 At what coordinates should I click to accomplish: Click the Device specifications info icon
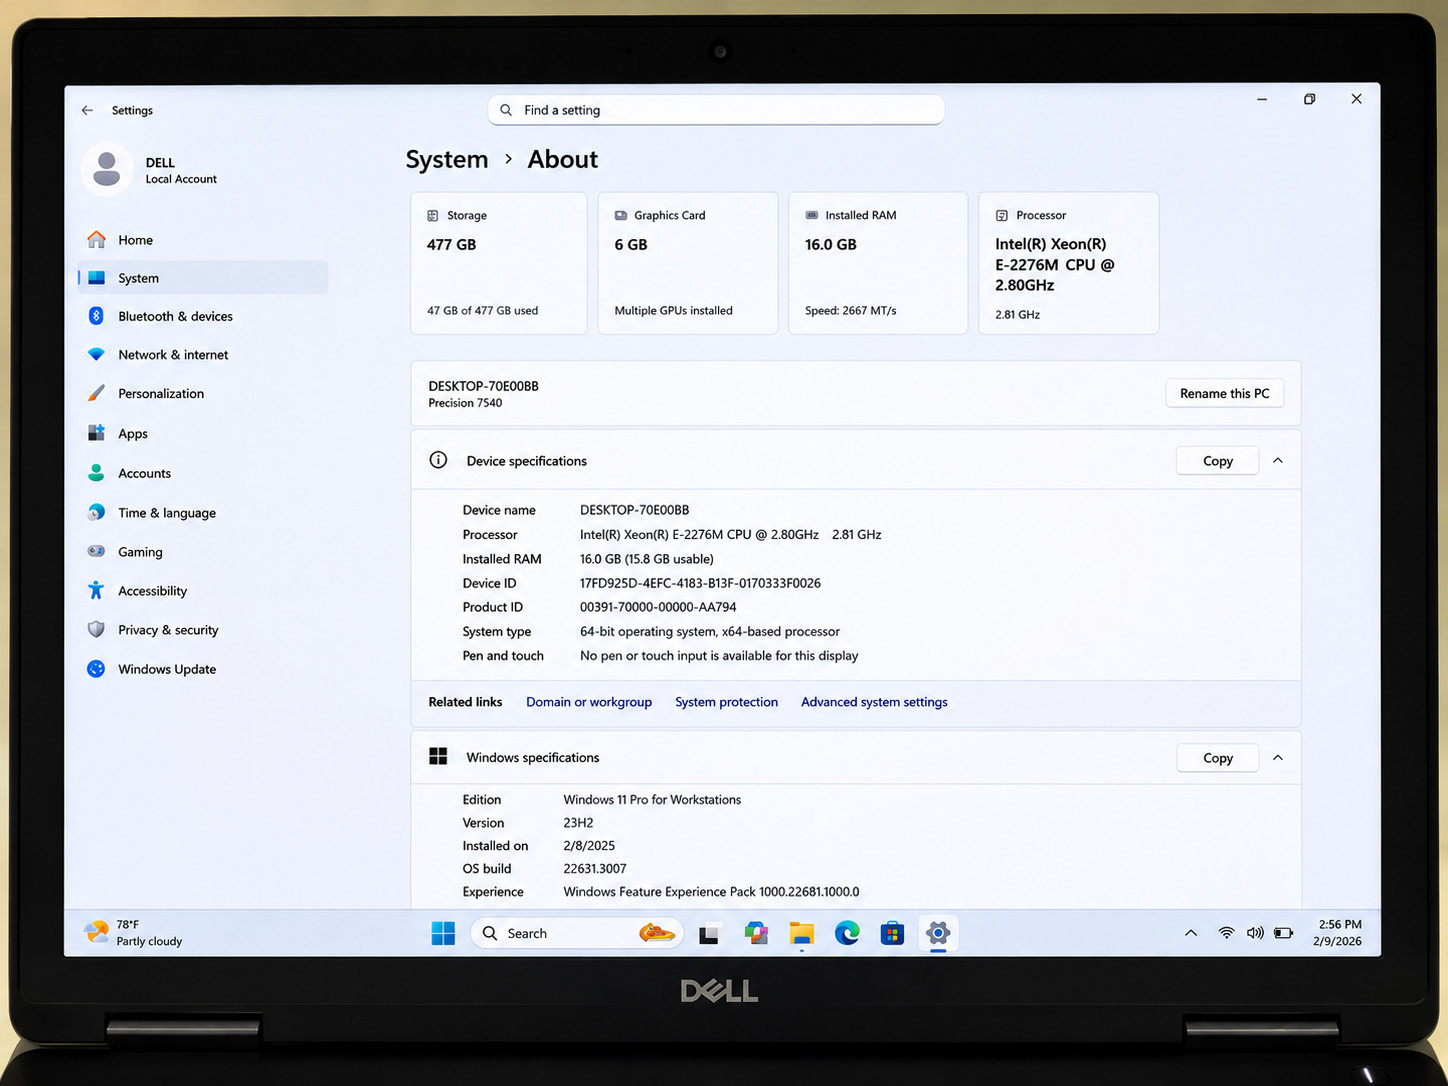click(438, 460)
